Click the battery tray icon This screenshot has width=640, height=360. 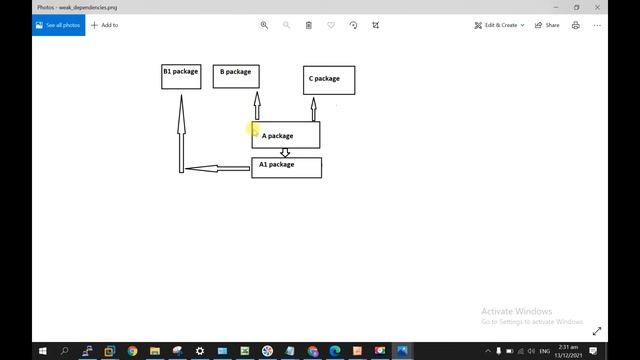click(x=509, y=351)
